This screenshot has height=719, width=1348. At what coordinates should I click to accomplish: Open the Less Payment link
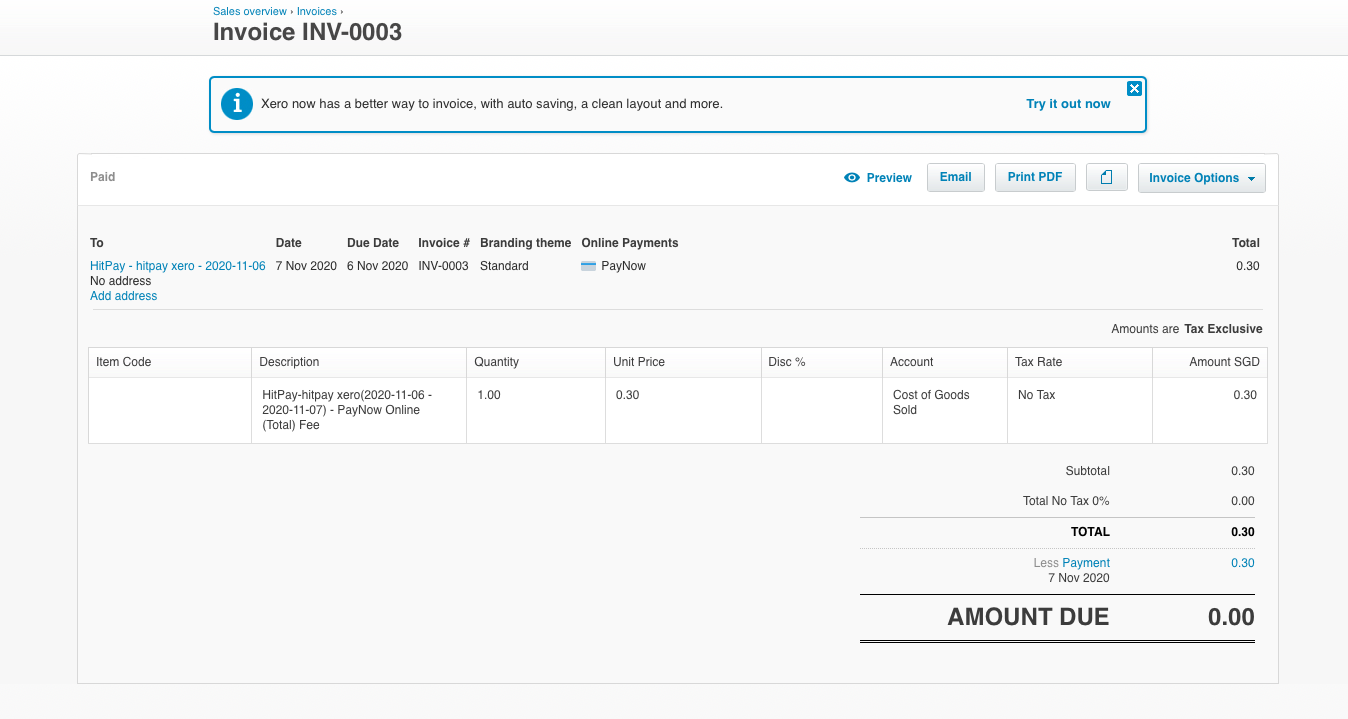[1086, 563]
